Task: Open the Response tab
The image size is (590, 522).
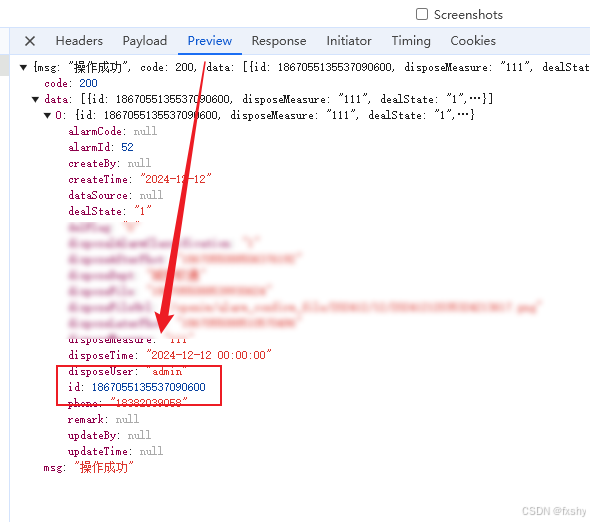Action: coord(279,41)
